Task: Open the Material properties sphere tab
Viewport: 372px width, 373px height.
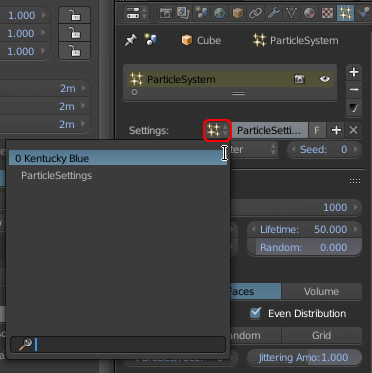Action: click(309, 13)
